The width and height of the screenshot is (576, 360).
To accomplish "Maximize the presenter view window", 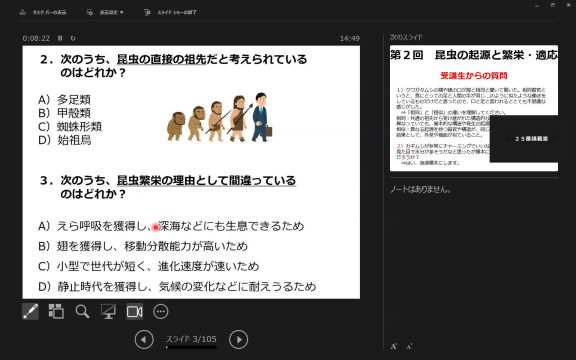I will 553,5.
